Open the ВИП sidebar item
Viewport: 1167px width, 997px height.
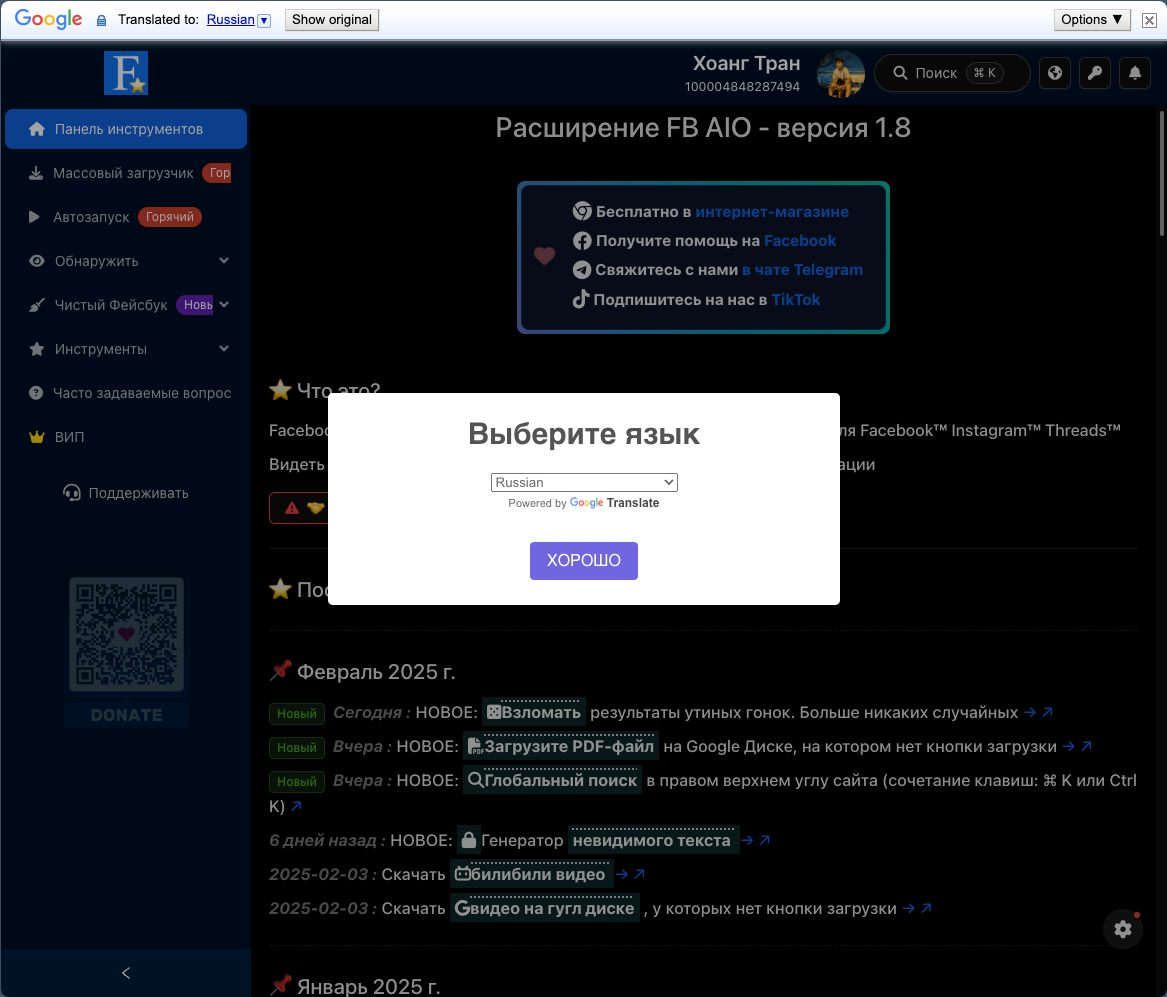tap(126, 437)
